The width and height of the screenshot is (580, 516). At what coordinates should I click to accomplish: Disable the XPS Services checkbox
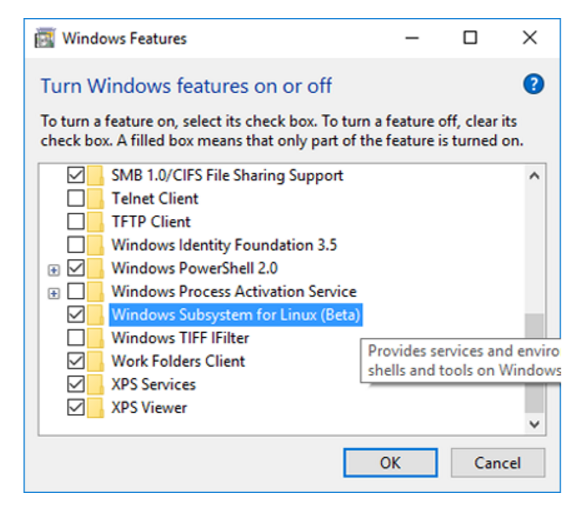[x=76, y=384]
